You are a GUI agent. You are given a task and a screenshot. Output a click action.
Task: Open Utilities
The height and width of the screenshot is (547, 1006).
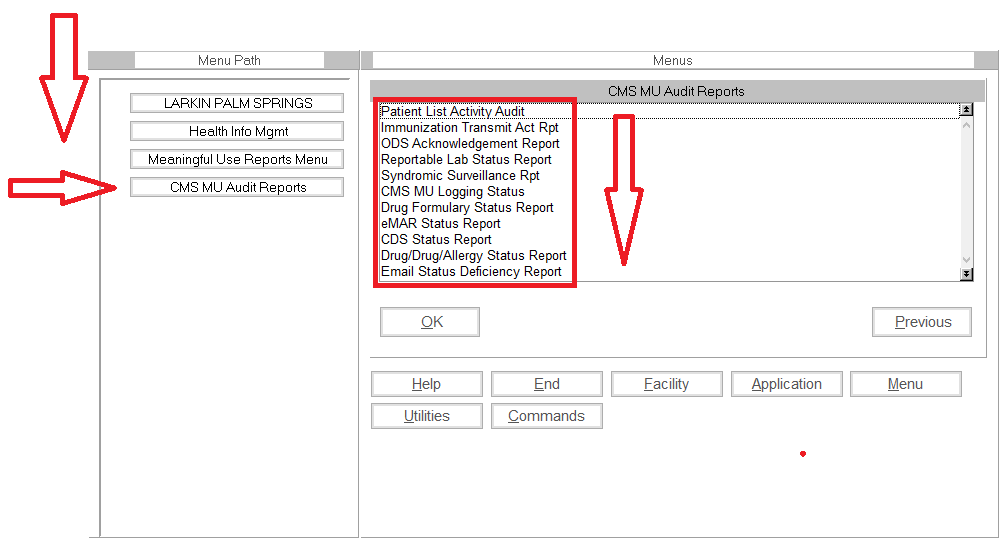tap(426, 416)
